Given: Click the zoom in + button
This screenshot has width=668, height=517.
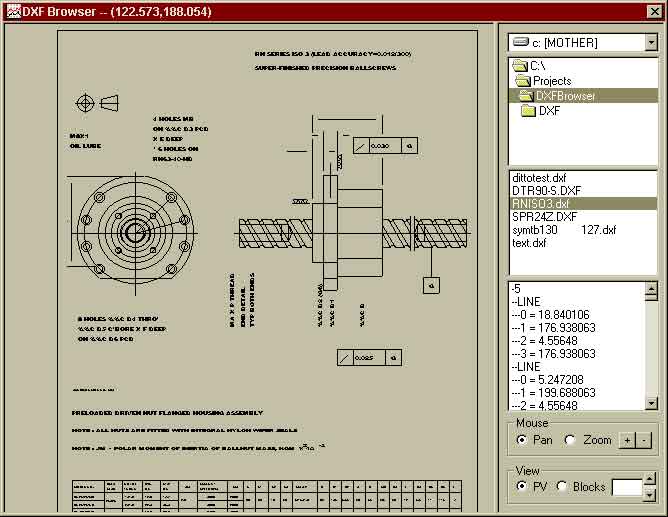Looking at the screenshot, I should [x=627, y=440].
